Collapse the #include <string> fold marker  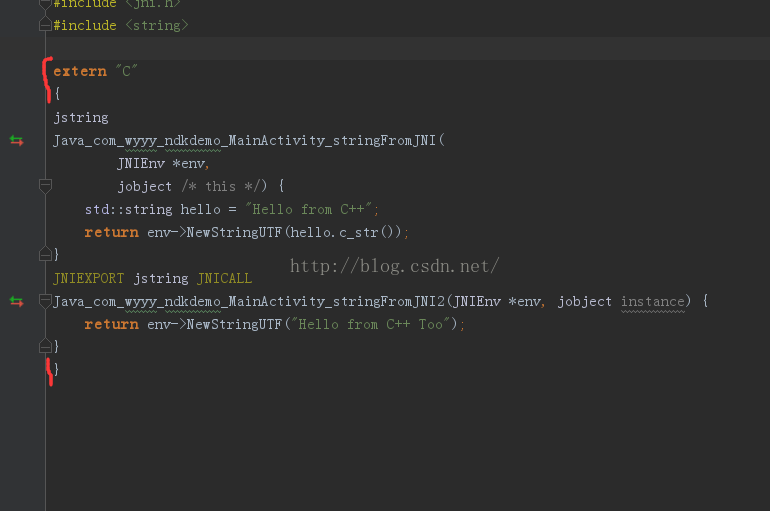point(45,25)
